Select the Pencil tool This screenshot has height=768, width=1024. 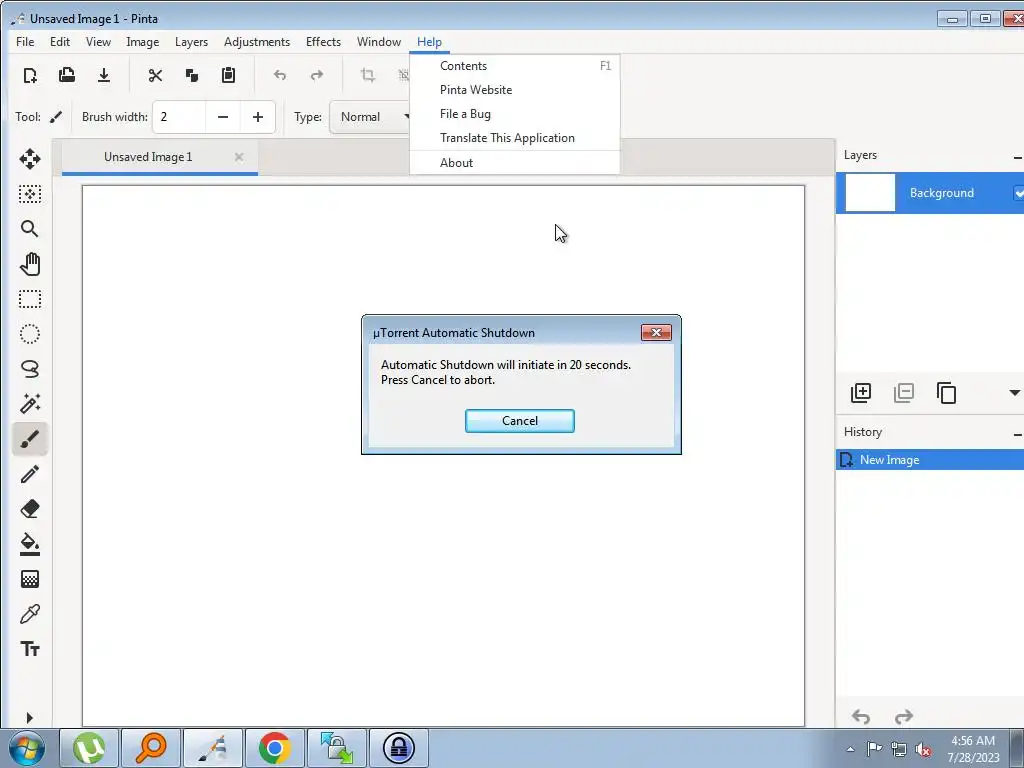29,474
